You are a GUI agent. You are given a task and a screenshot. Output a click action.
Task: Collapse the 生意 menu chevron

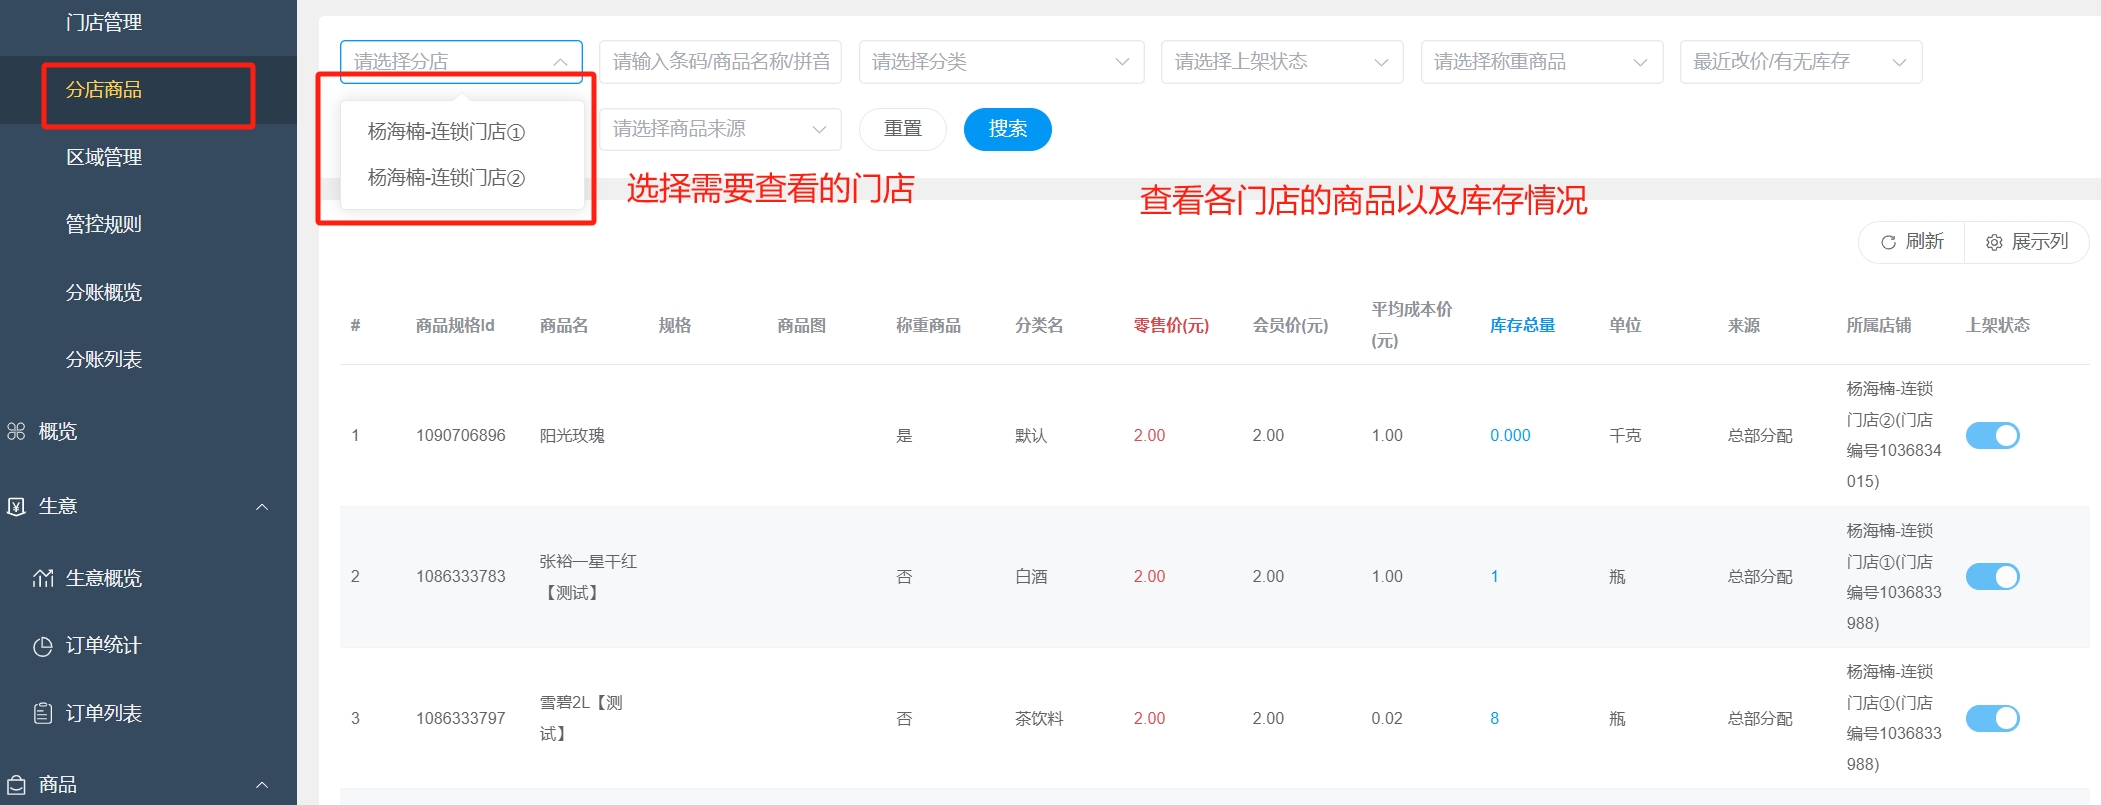(262, 507)
